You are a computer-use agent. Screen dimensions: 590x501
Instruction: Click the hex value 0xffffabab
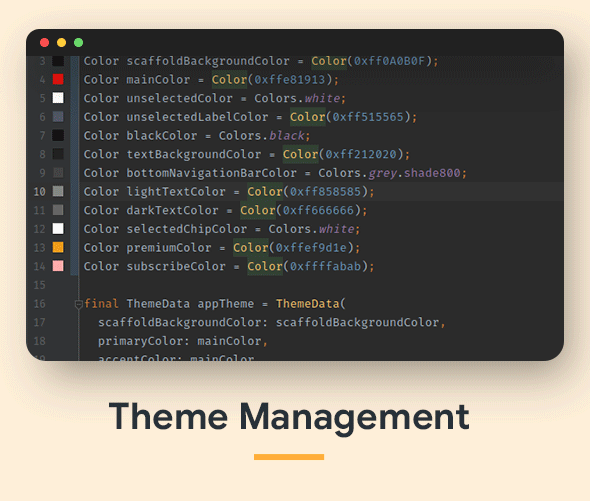pyautogui.click(x=325, y=266)
